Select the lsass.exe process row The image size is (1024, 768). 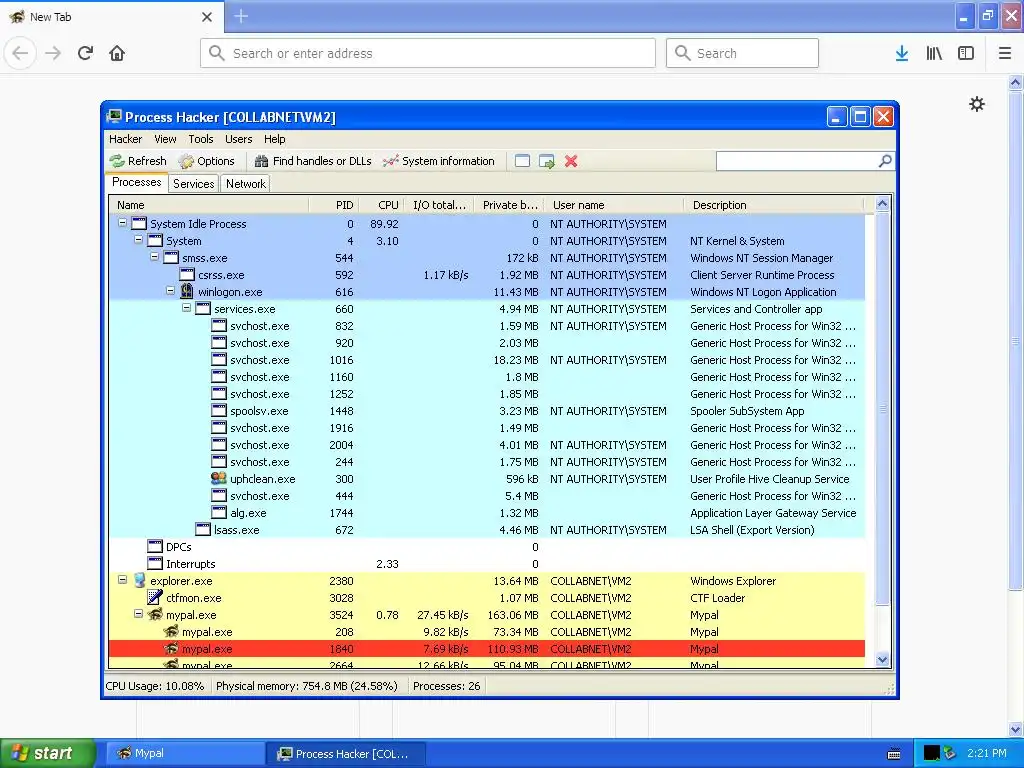[x=487, y=530]
